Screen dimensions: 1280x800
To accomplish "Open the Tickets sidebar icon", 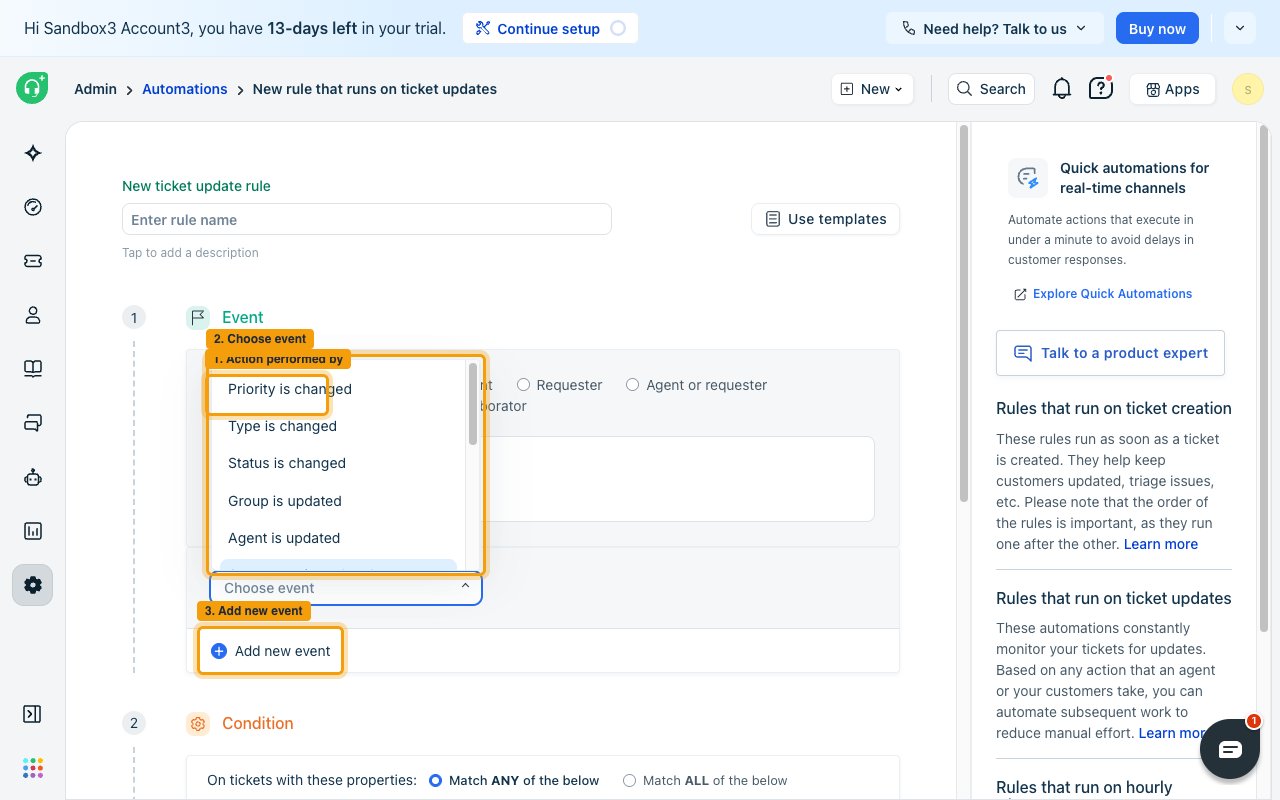I will coord(32,261).
